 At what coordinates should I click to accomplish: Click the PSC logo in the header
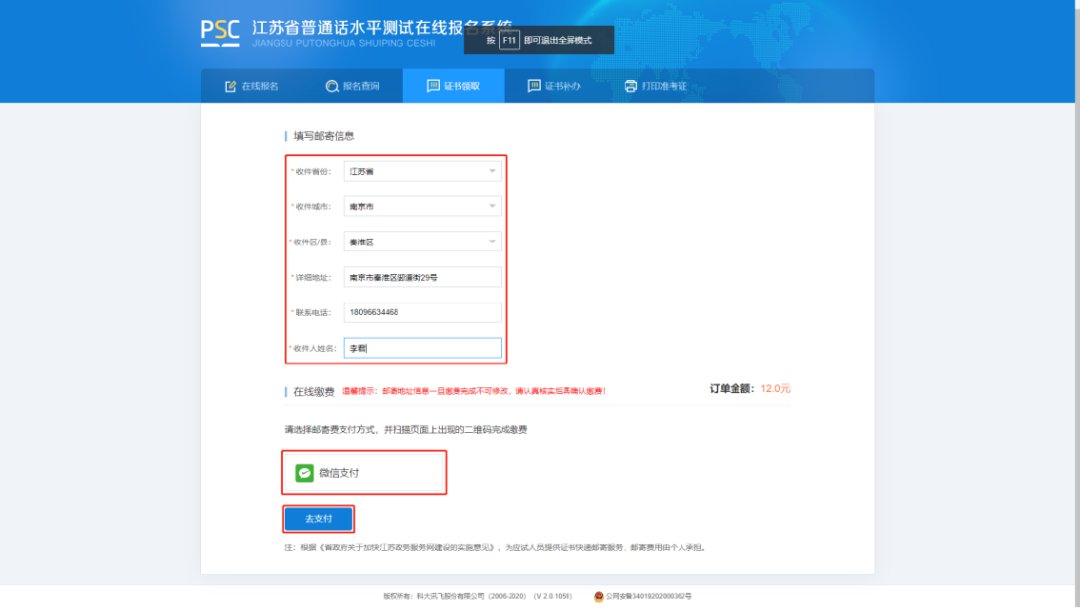220,31
